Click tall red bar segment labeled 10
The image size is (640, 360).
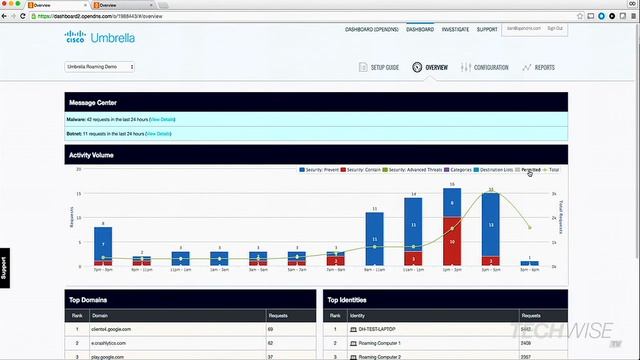(452, 241)
